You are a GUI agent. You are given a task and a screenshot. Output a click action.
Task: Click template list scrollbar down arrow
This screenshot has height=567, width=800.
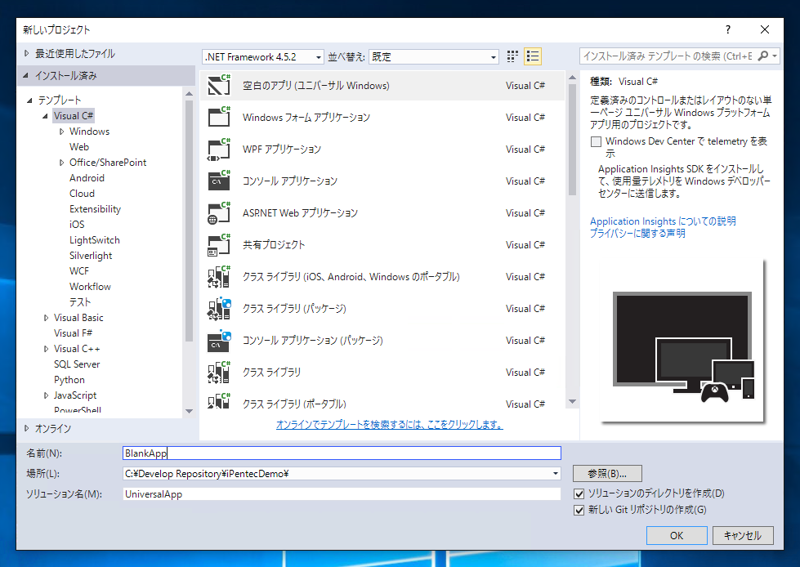coord(572,402)
